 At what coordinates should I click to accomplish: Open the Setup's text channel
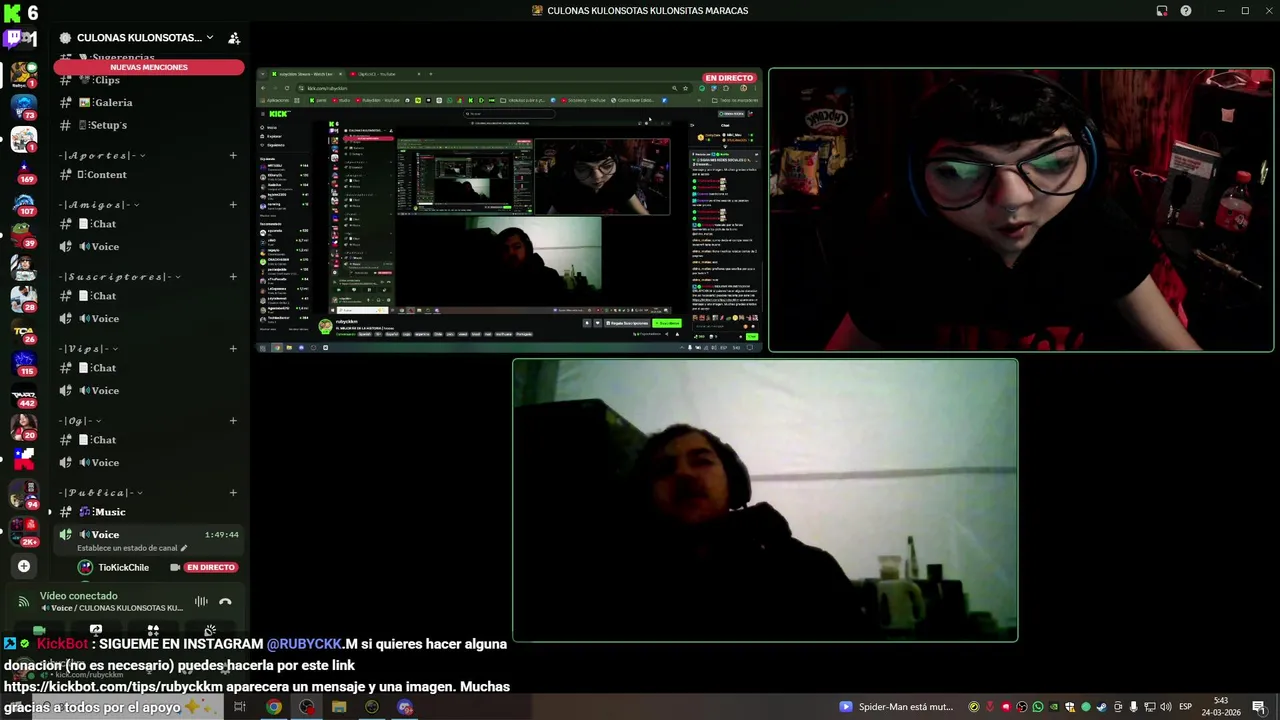coord(149,125)
